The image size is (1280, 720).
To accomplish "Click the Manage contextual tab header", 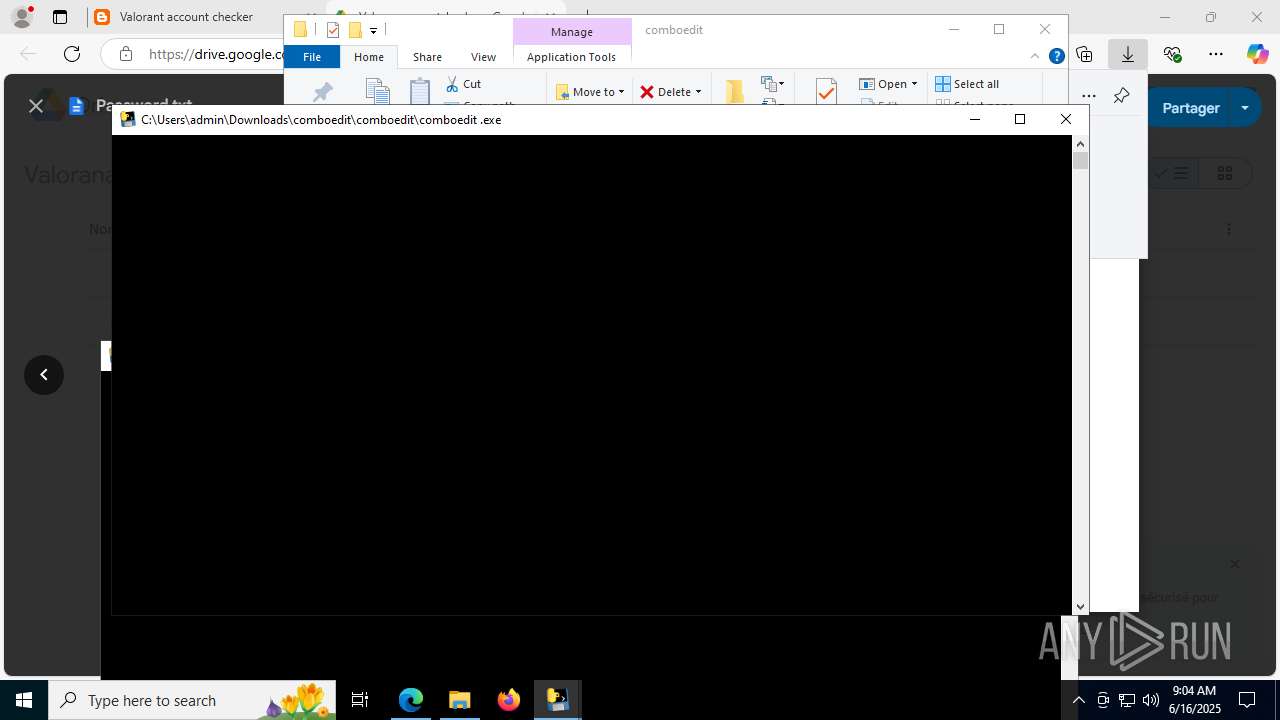I will pyautogui.click(x=572, y=32).
